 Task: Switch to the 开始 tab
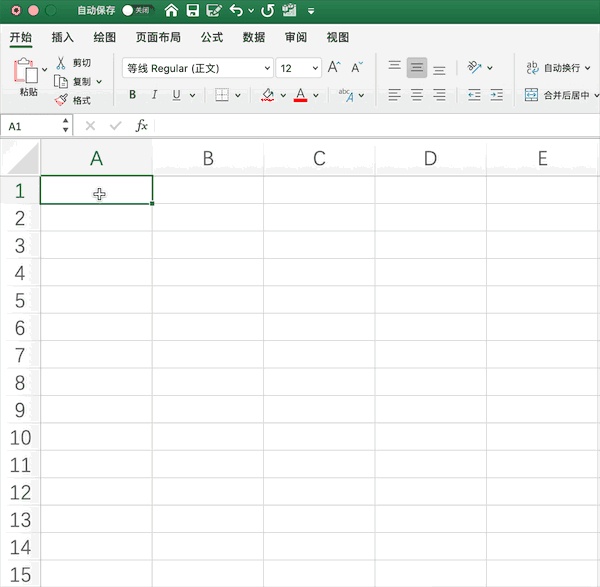pos(21,37)
